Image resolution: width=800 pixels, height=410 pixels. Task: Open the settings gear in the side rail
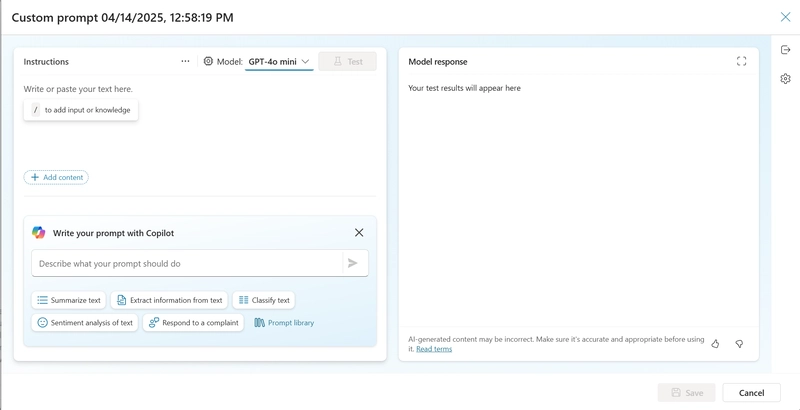(785, 79)
